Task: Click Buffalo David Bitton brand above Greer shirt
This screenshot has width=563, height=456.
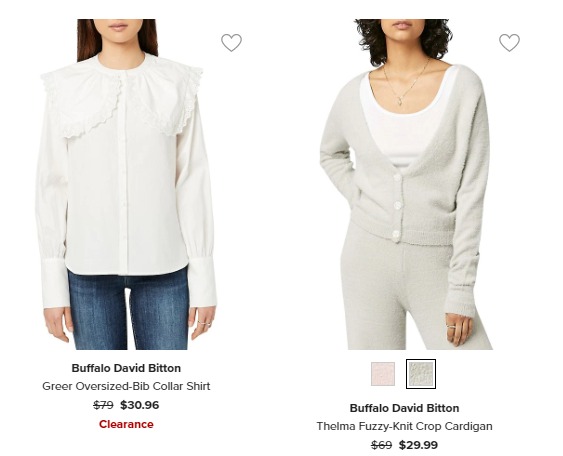Action: pos(126,368)
